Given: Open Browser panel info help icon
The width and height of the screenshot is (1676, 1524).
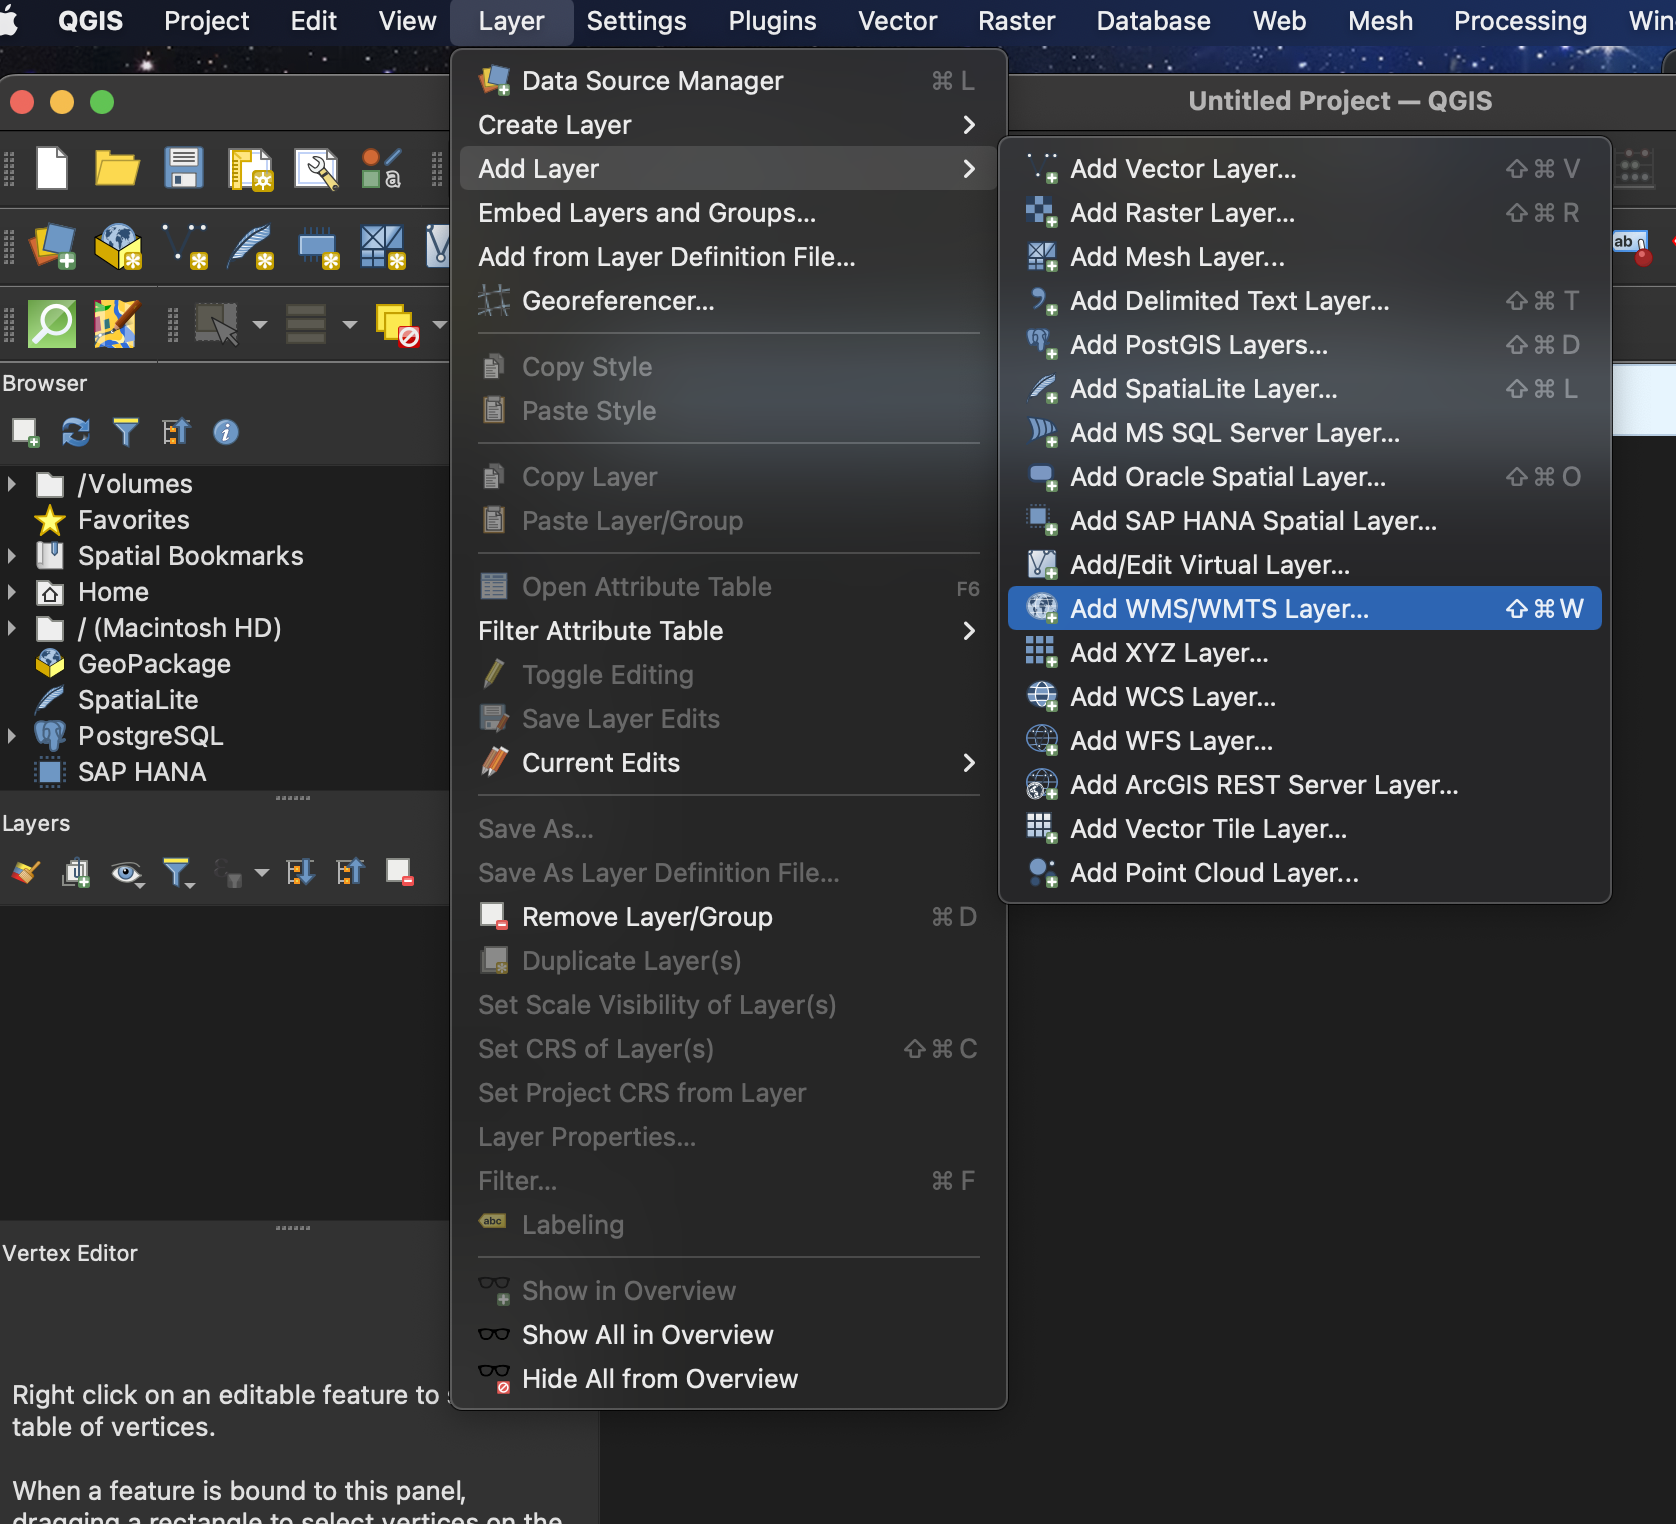Looking at the screenshot, I should pos(226,432).
